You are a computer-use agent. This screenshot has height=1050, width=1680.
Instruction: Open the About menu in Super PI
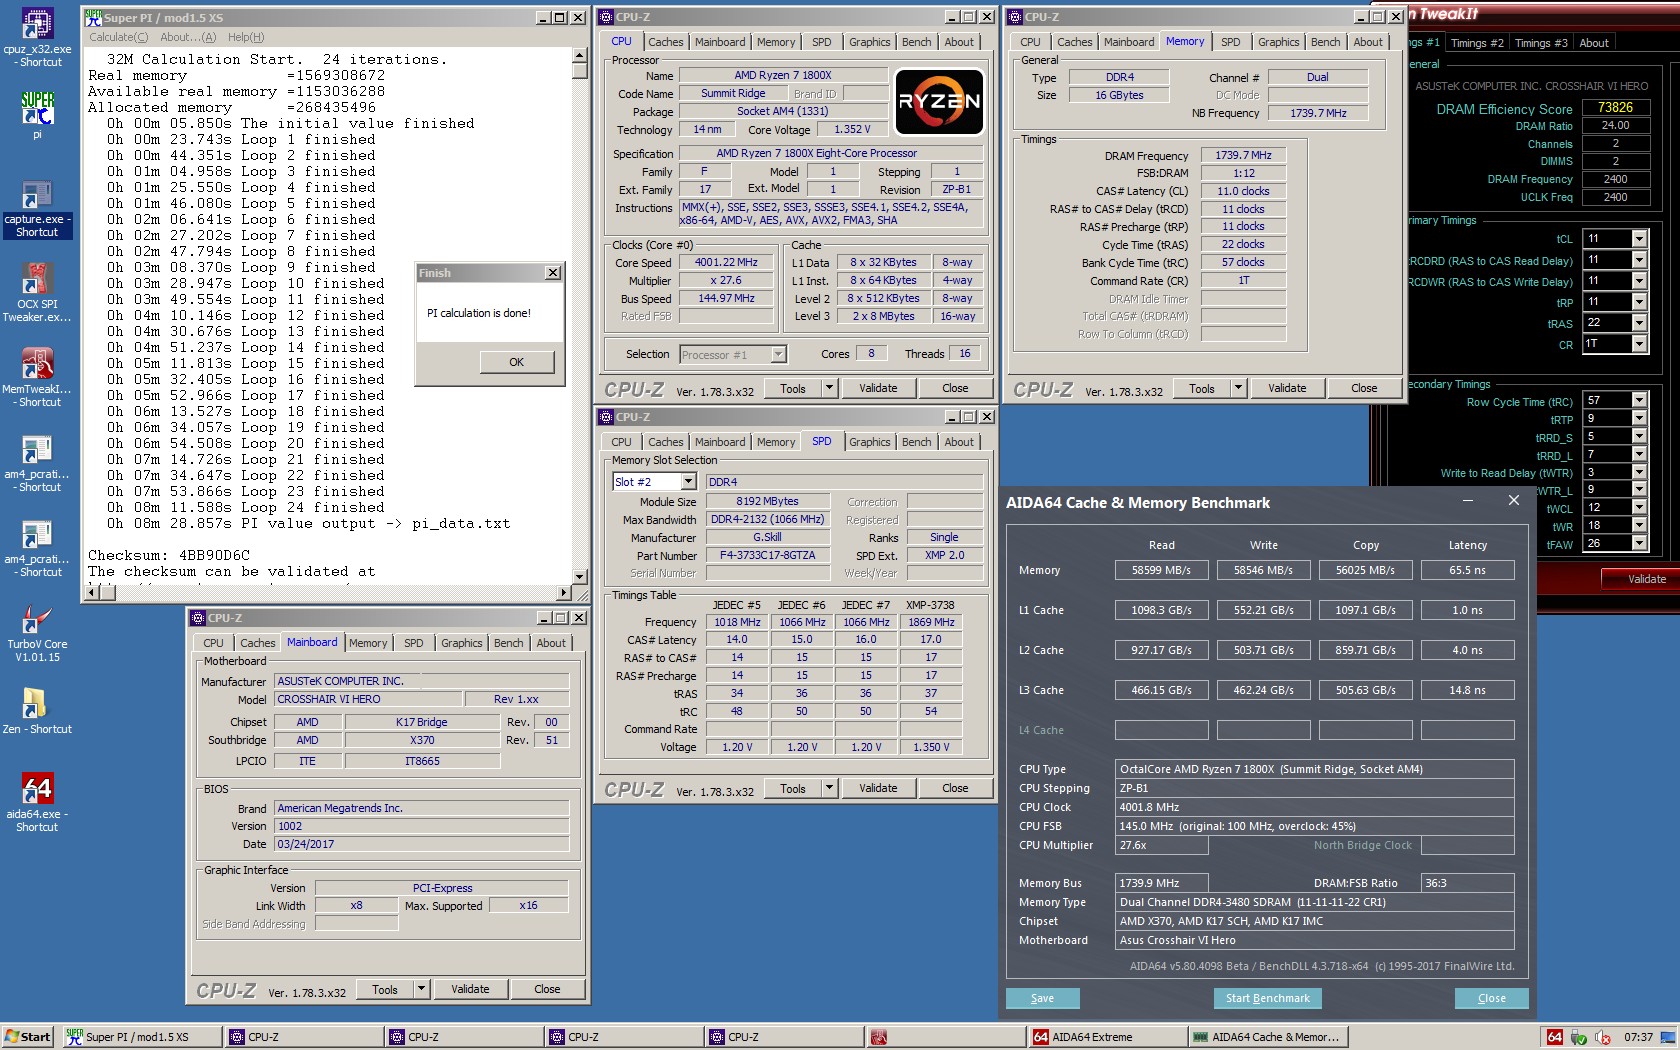pos(188,37)
